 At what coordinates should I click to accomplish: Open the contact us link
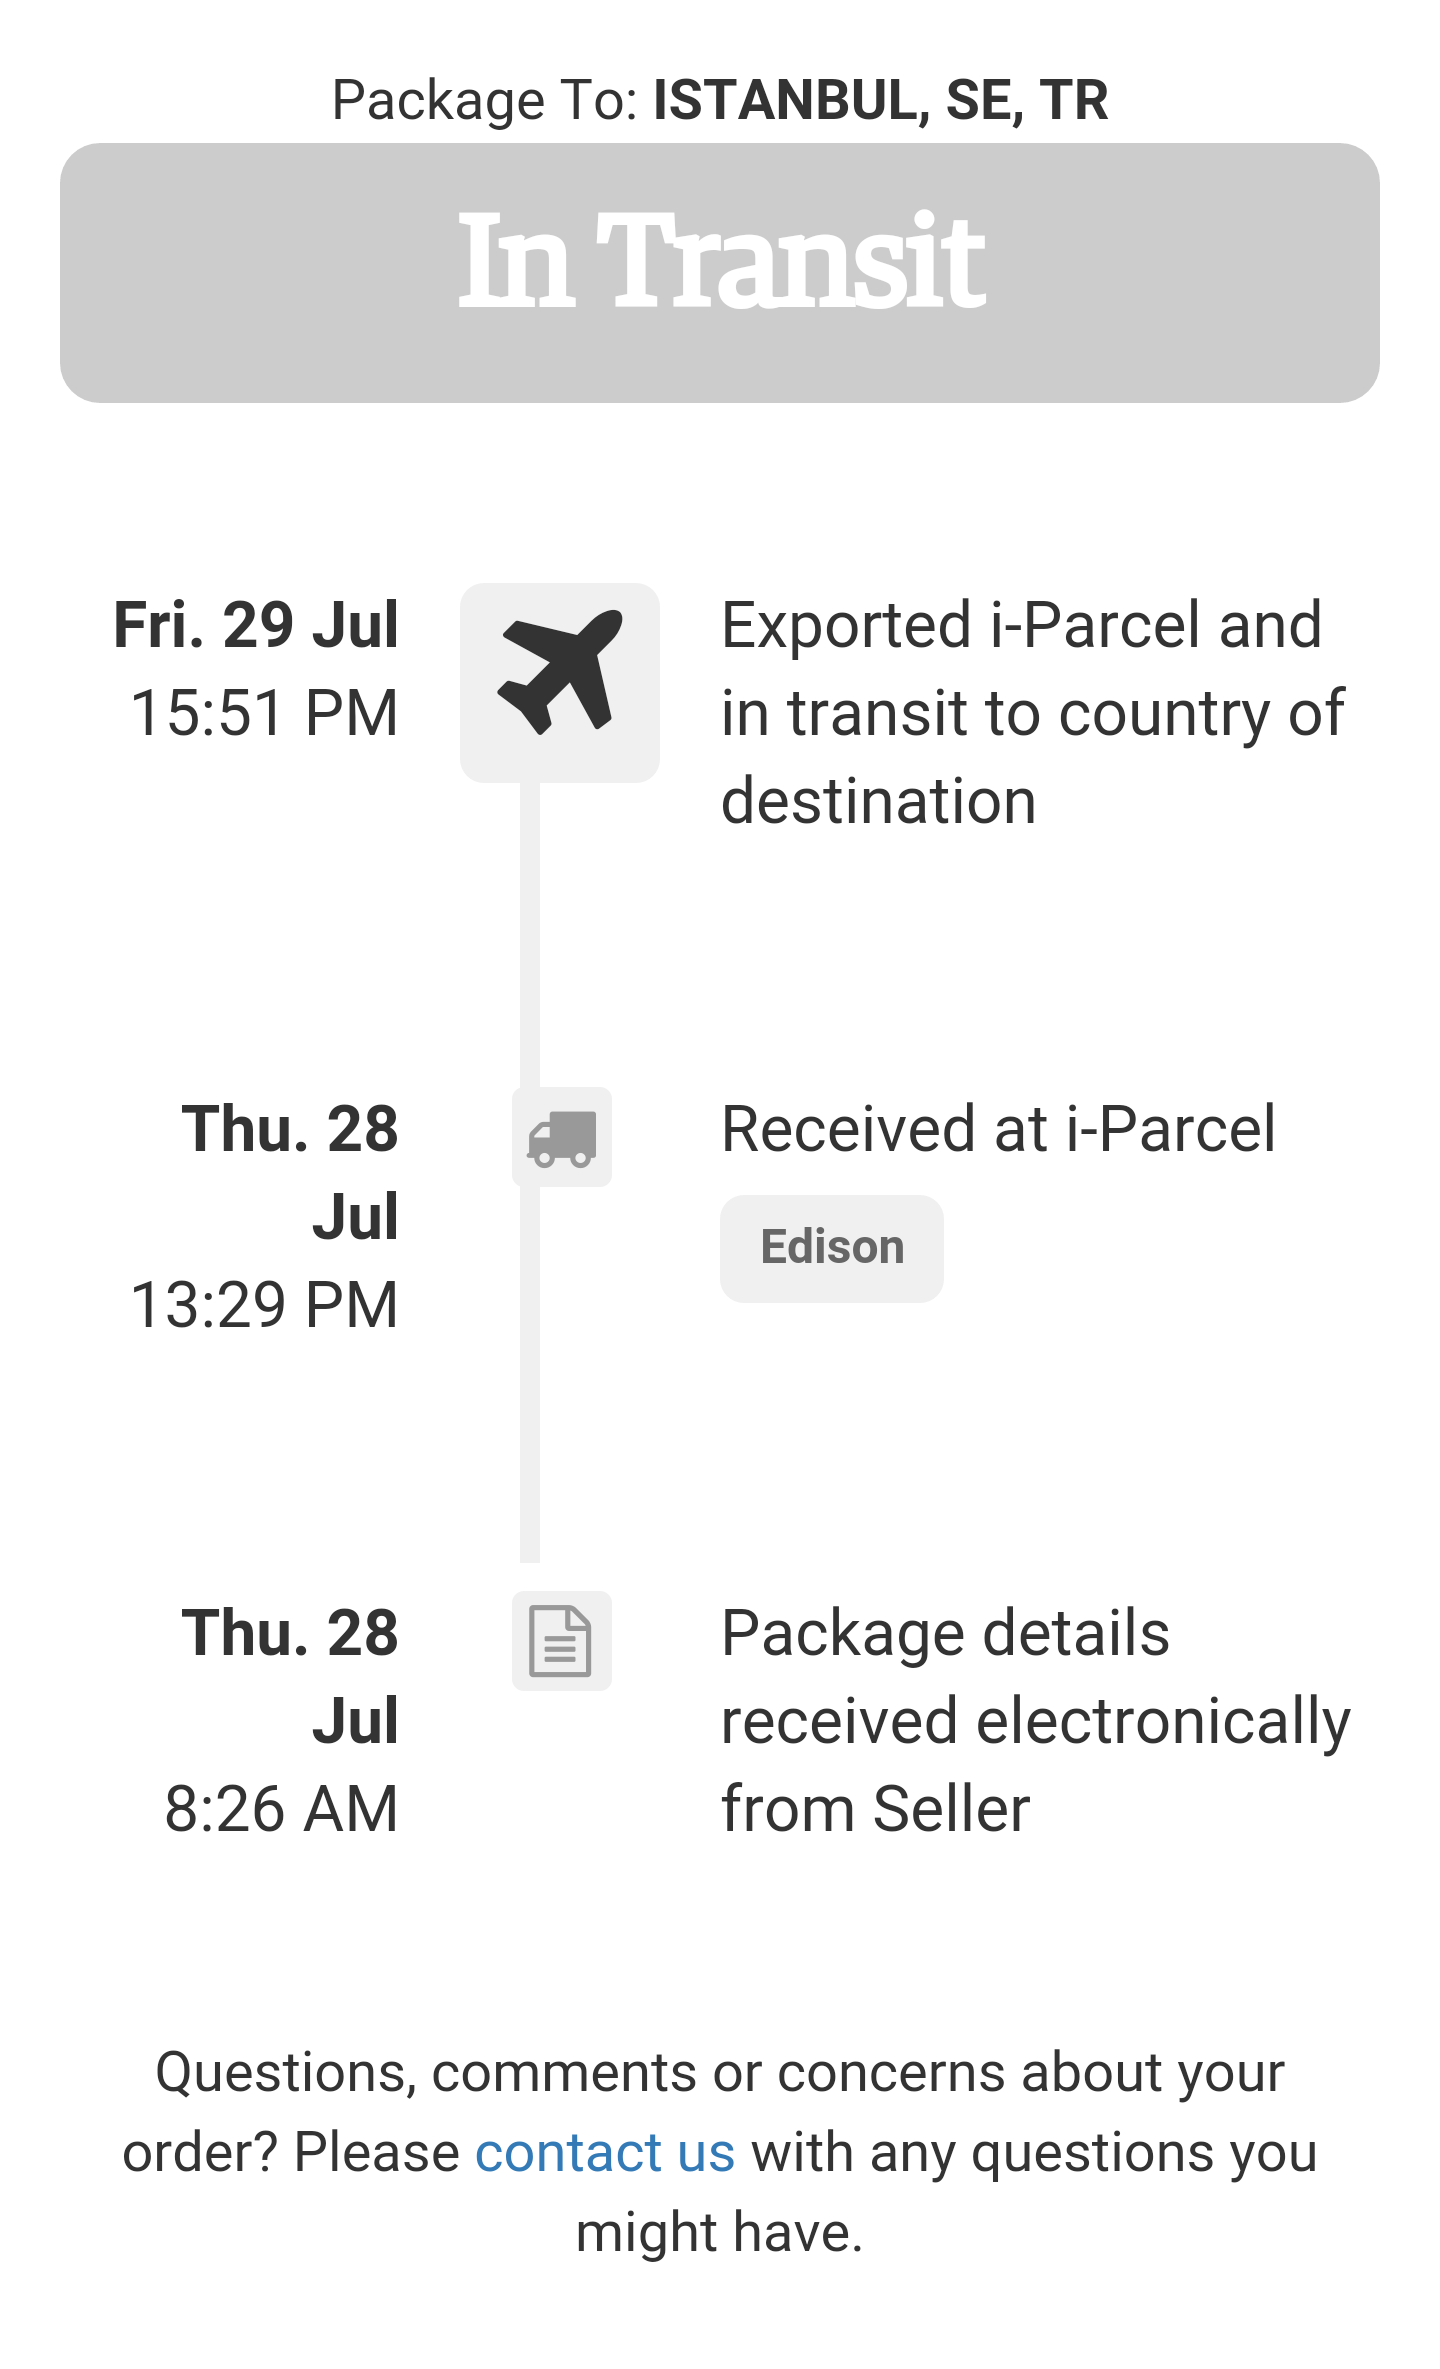(605, 2152)
